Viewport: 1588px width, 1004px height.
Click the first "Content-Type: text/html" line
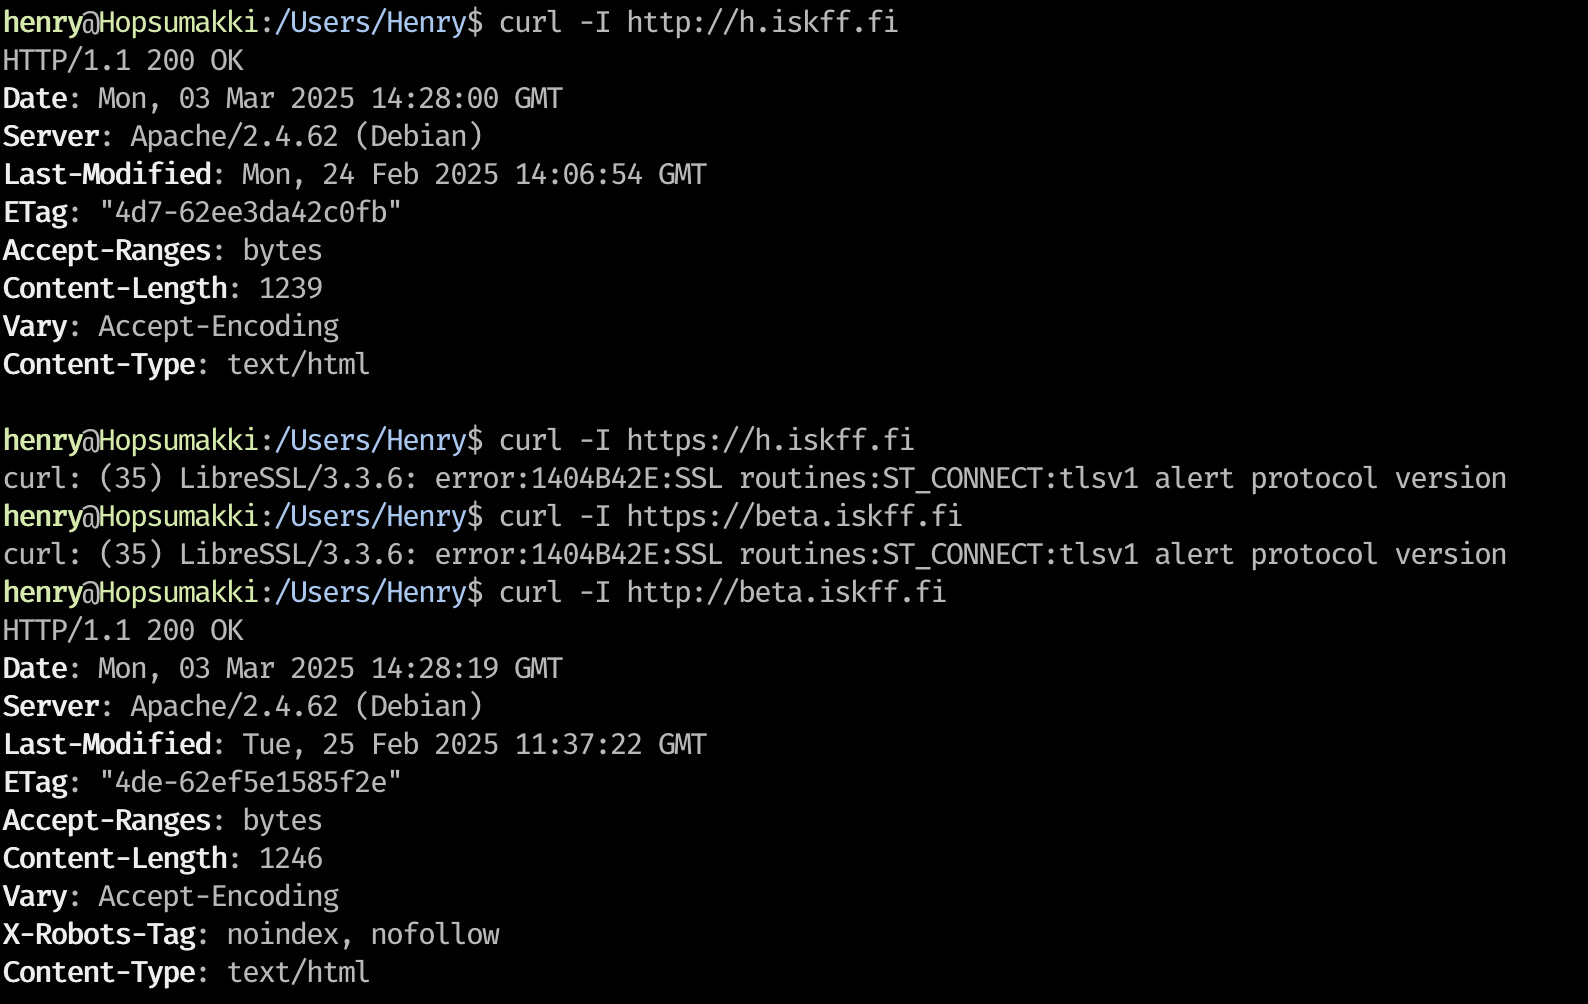[x=186, y=364]
